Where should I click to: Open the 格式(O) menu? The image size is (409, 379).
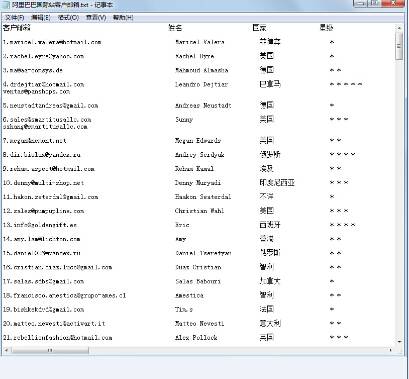(68, 17)
